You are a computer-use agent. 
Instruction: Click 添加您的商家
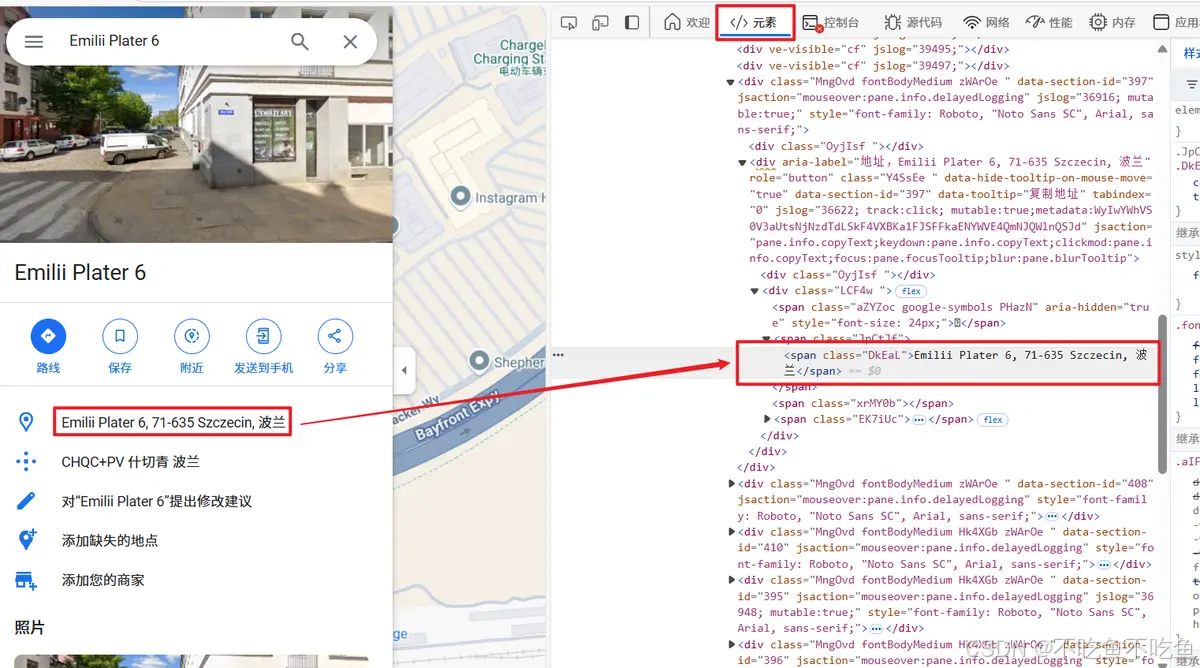pyautogui.click(x=103, y=580)
